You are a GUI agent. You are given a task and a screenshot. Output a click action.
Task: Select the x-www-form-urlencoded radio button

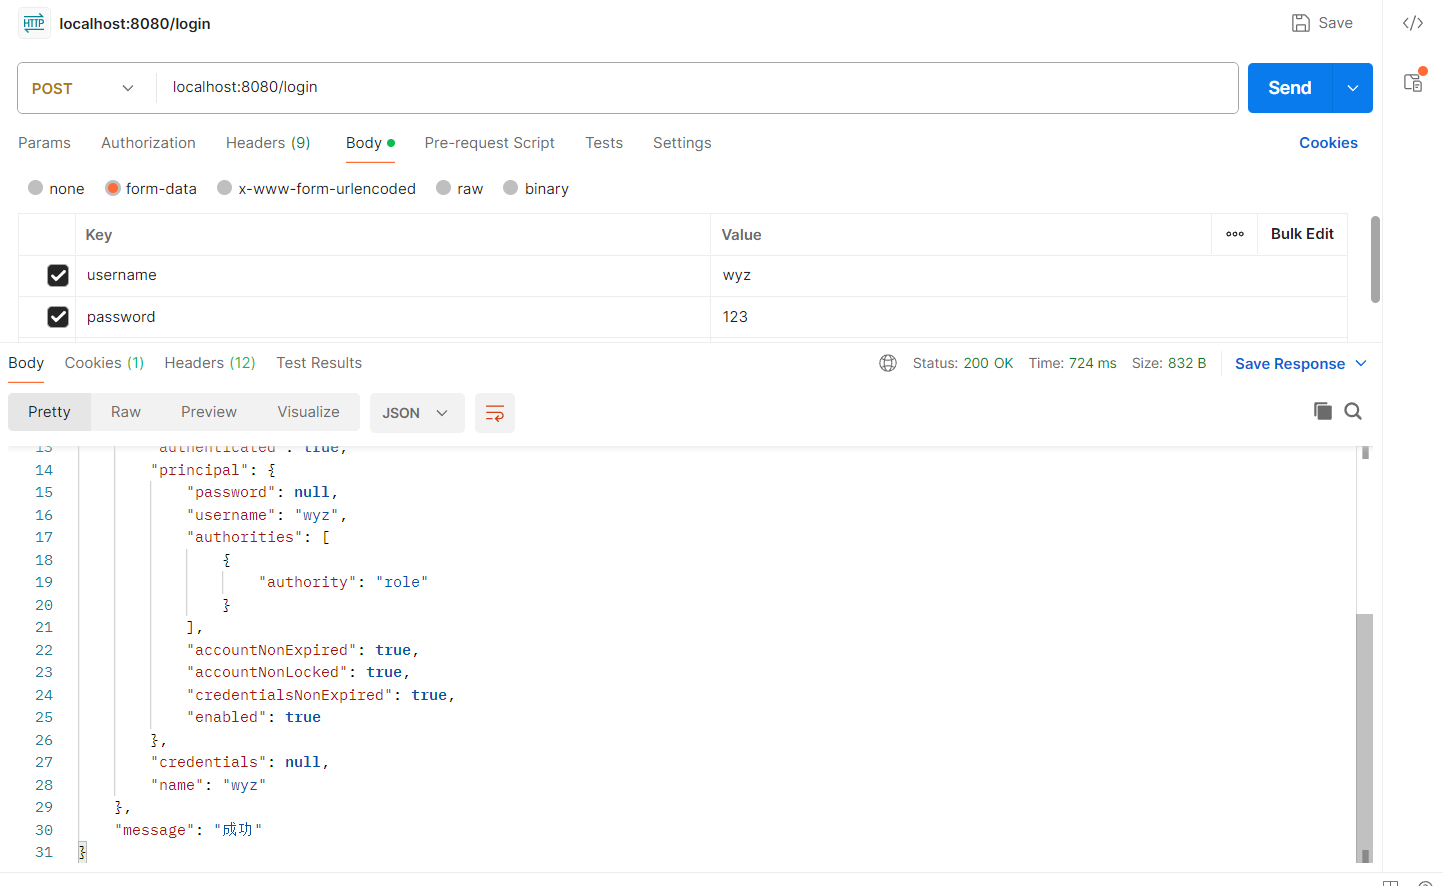(225, 188)
